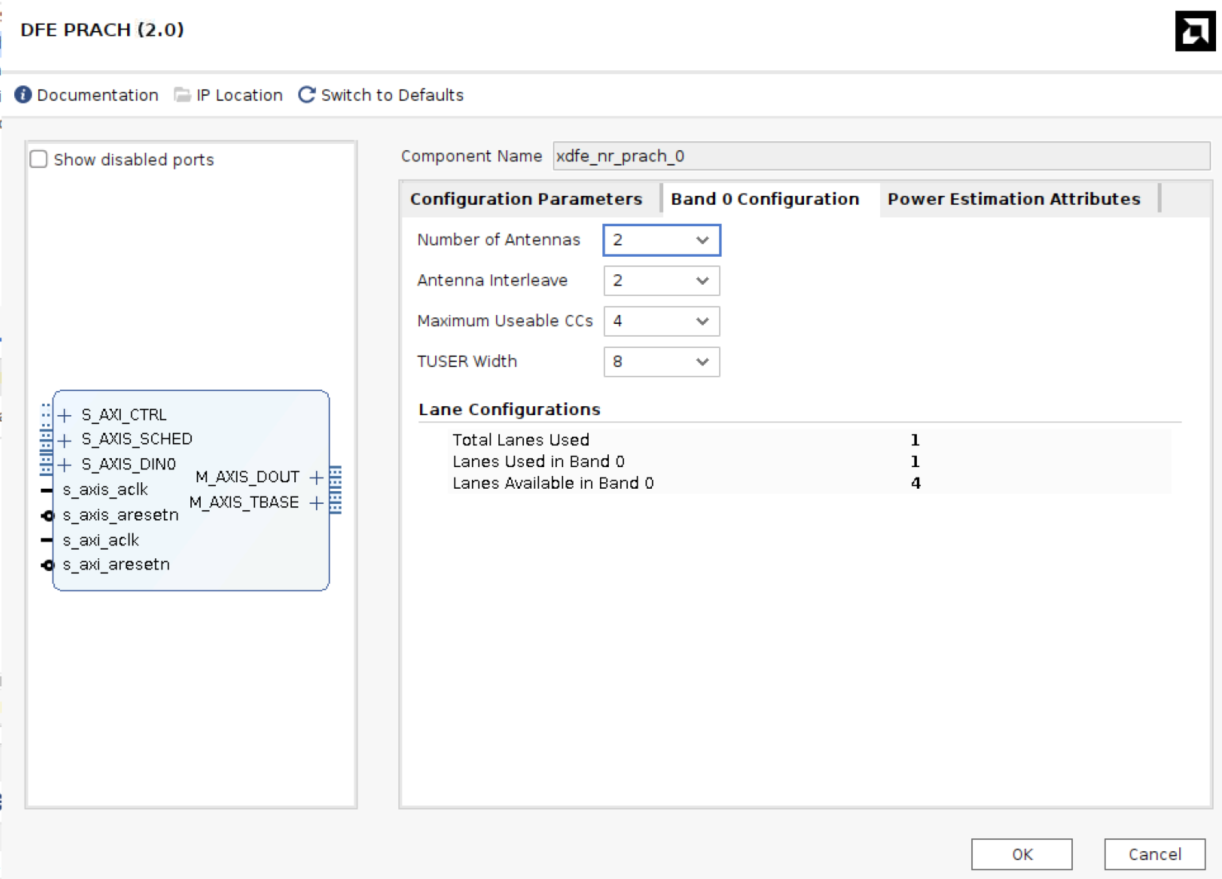Expand the S_AXI_CTRL port plus icon
1222x879 pixels.
(65, 415)
